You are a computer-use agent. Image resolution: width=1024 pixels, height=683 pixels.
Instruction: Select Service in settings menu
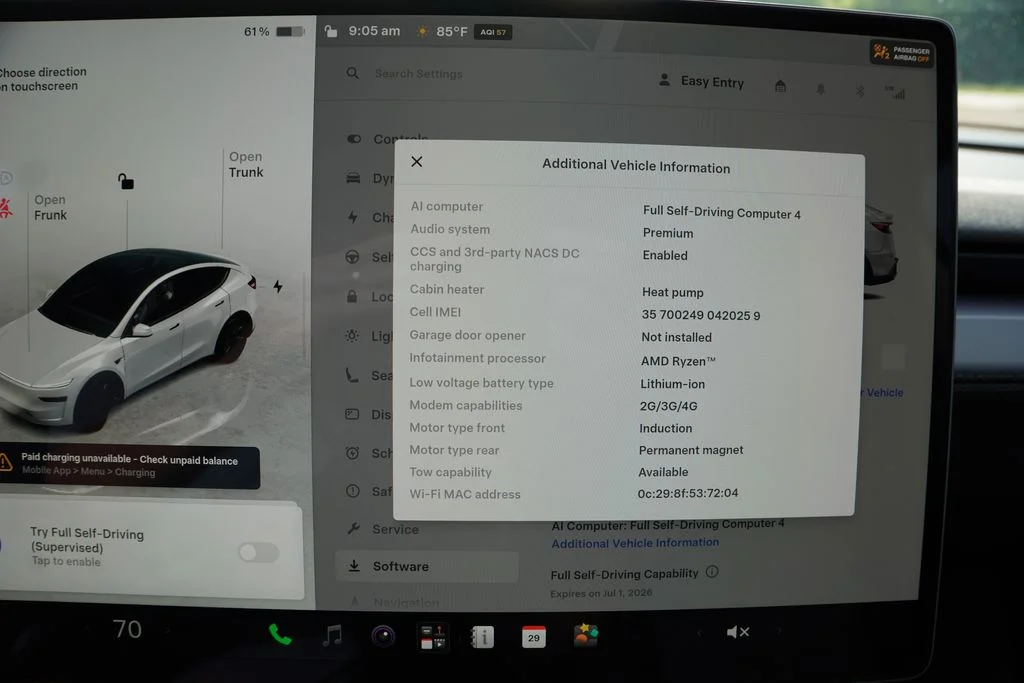click(x=383, y=529)
